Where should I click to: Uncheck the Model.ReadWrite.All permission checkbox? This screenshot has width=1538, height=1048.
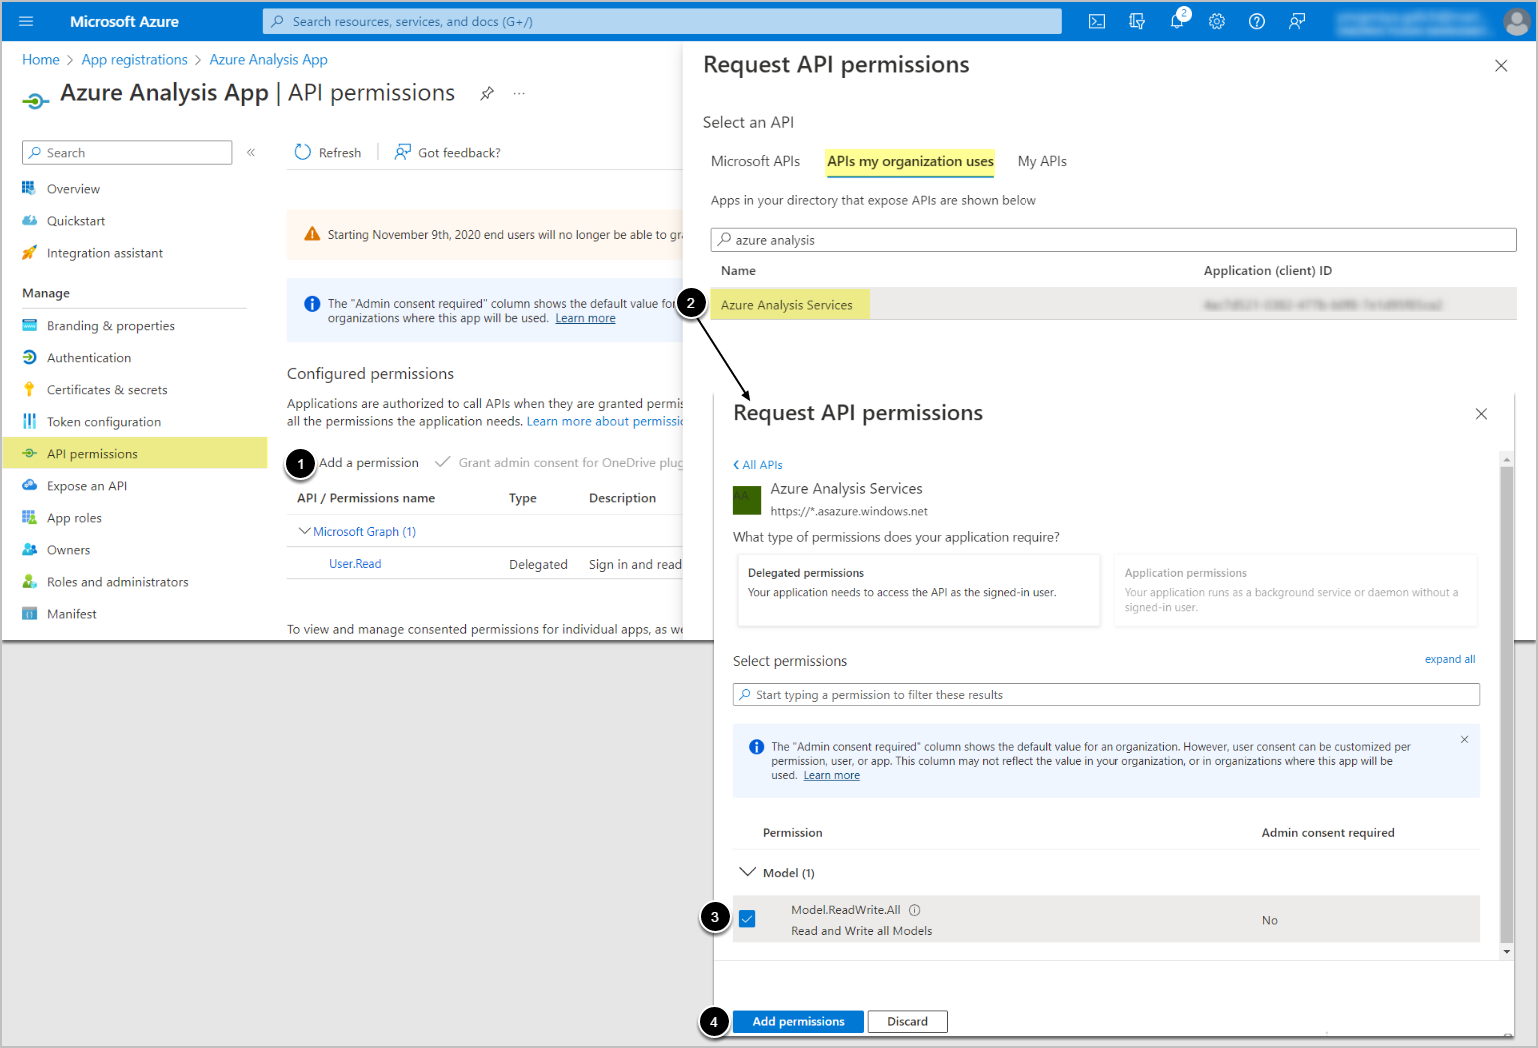(747, 919)
